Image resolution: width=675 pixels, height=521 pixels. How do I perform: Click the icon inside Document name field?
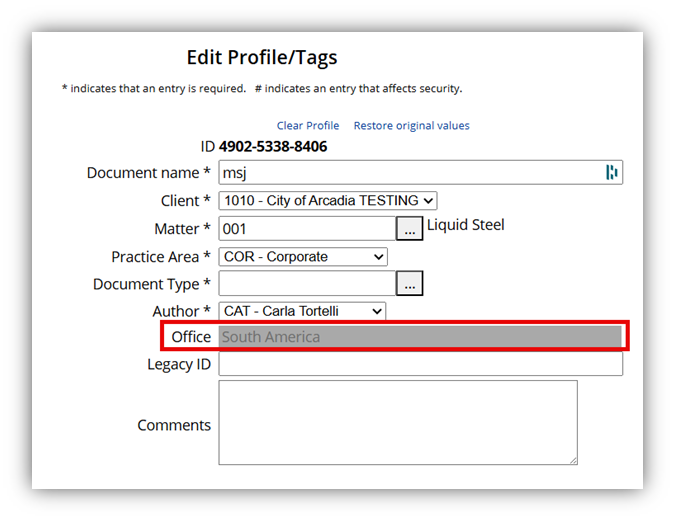pos(612,173)
